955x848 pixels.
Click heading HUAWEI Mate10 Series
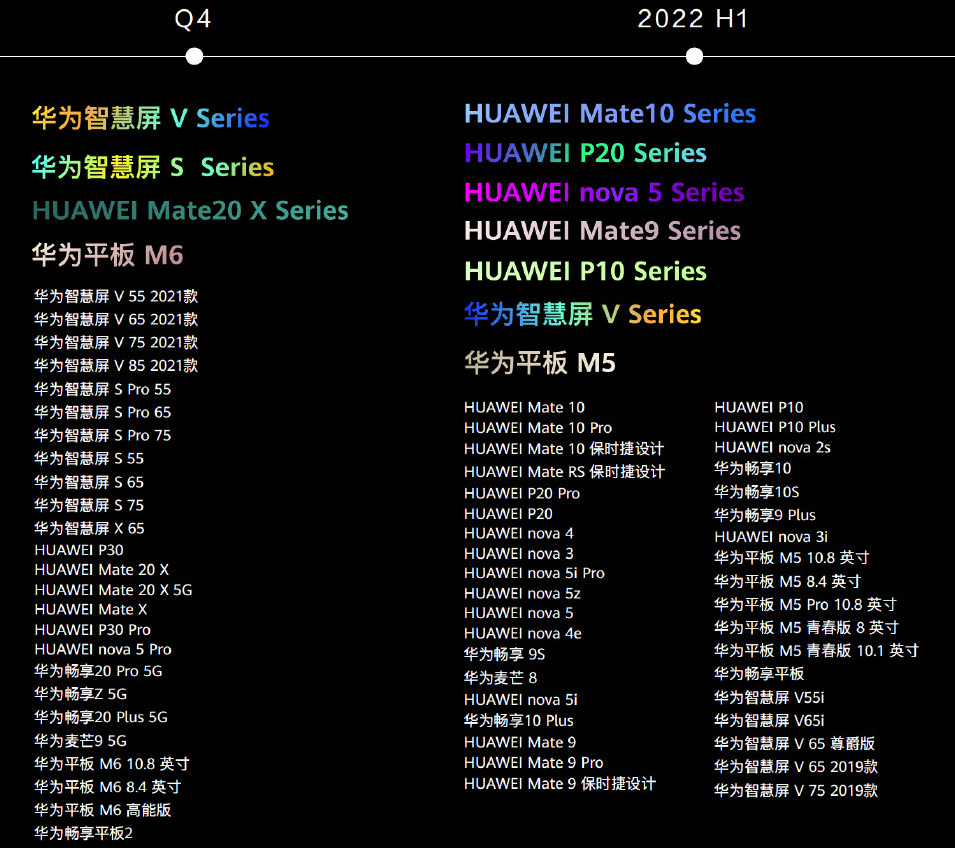[x=610, y=114]
